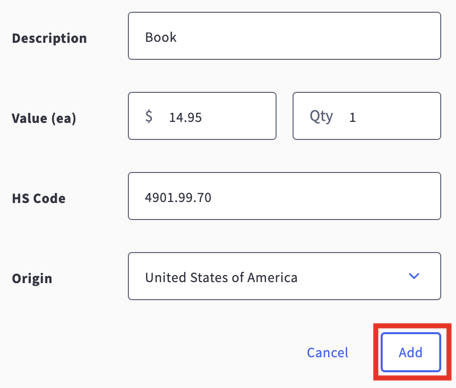Select United States of America text
Screen dimensions: 456x388
tap(221, 277)
